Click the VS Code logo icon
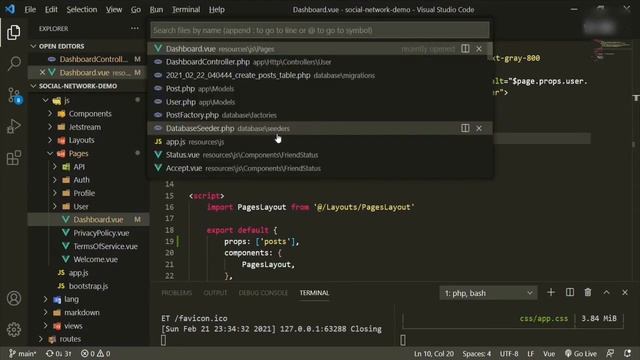This screenshot has height=360, width=640. pyautogui.click(x=10, y=9)
